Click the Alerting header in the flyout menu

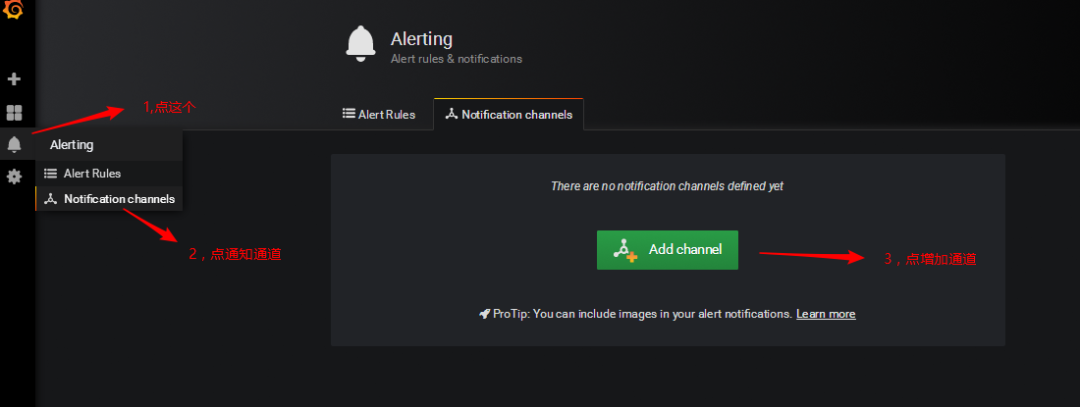(72, 145)
